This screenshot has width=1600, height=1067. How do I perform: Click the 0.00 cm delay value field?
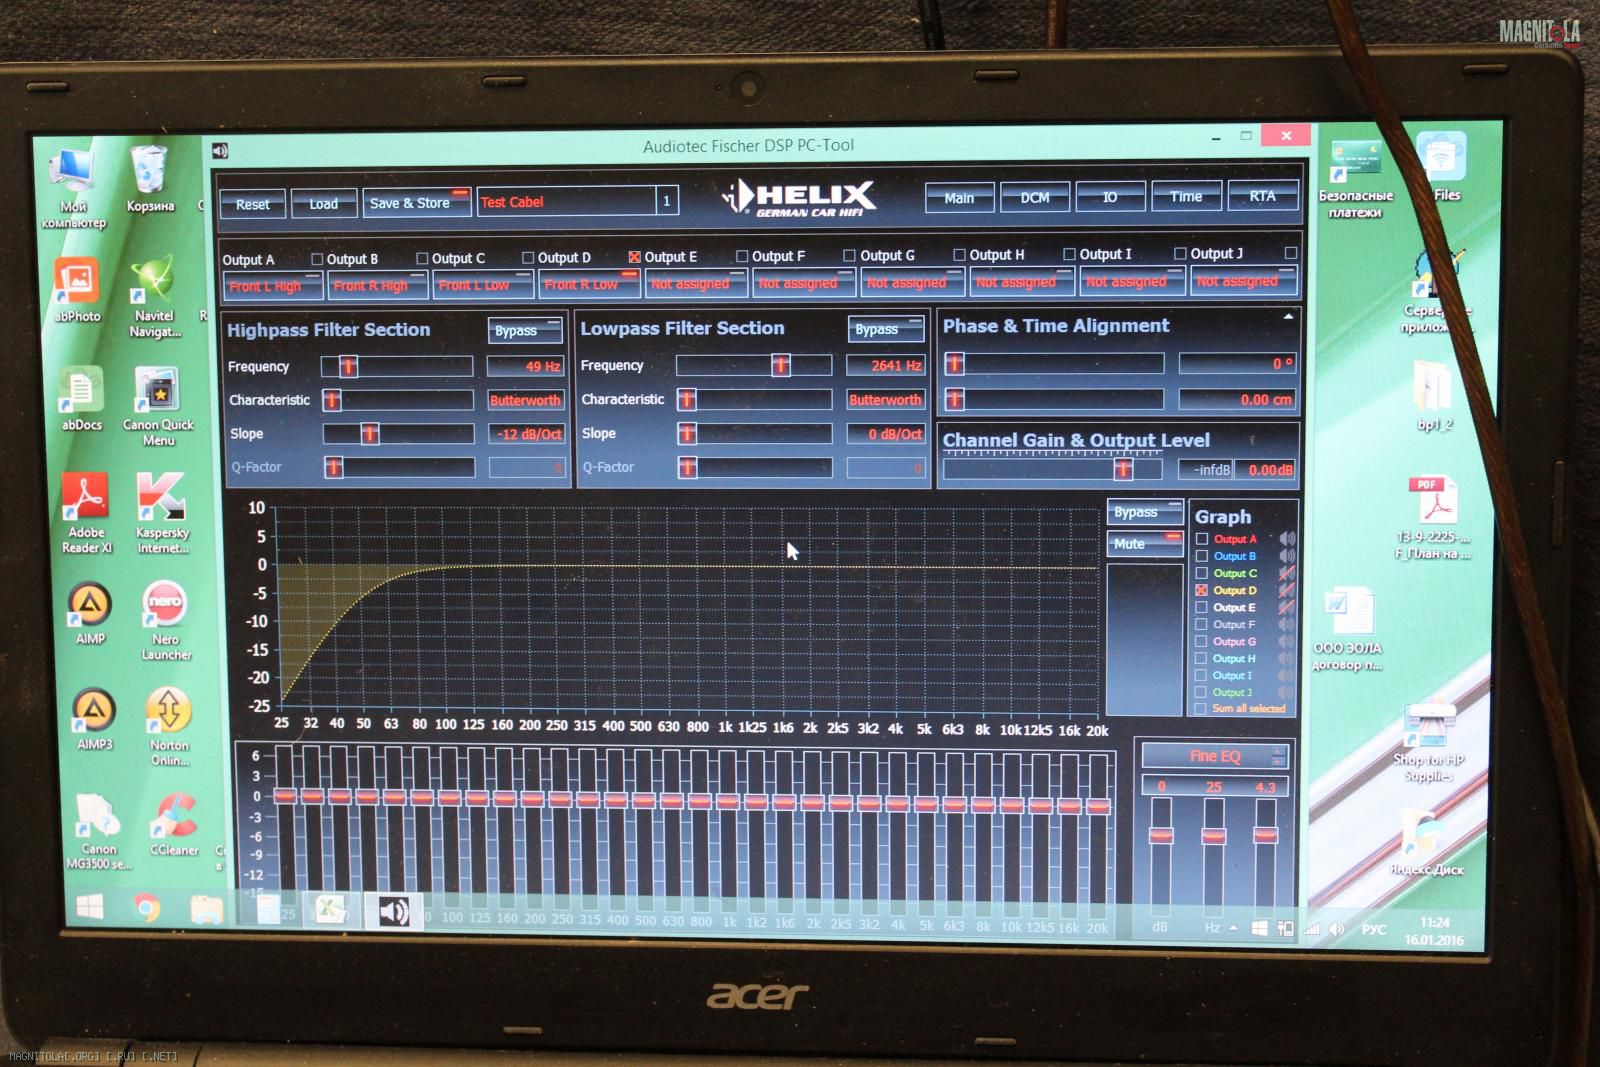[1237, 399]
